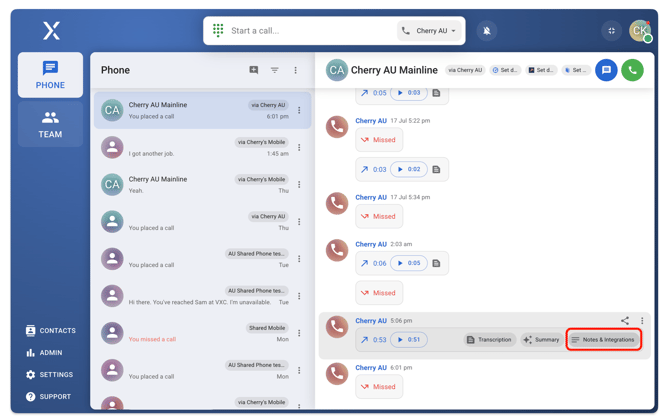Open the dial pad grid icon
This screenshot has width=670, height=420.
point(218,31)
